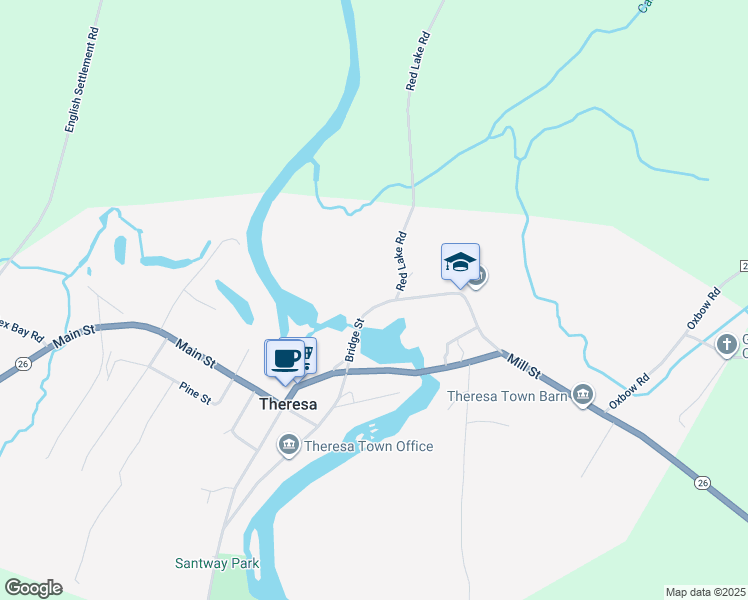Open the graduation cap school marker
Screen dimensions: 748x600
click(460, 263)
